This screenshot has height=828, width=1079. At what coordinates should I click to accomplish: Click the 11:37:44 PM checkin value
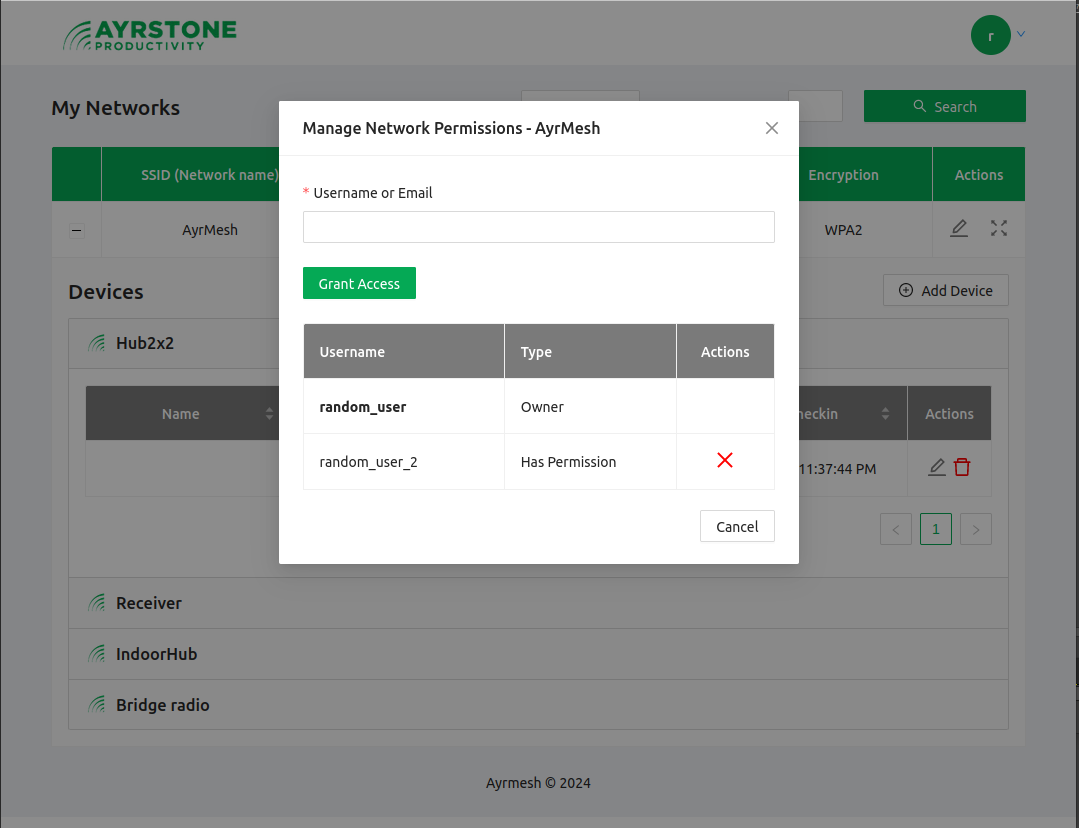pos(837,469)
